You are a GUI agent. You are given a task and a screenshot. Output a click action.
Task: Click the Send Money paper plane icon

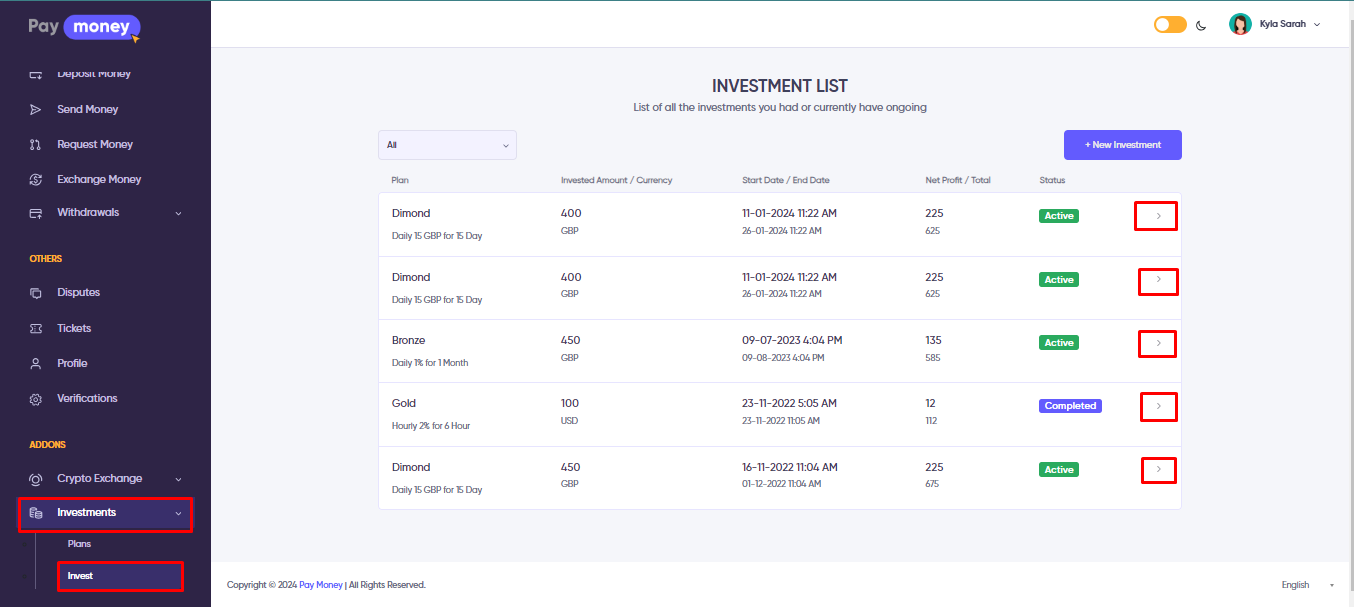pyautogui.click(x=36, y=109)
